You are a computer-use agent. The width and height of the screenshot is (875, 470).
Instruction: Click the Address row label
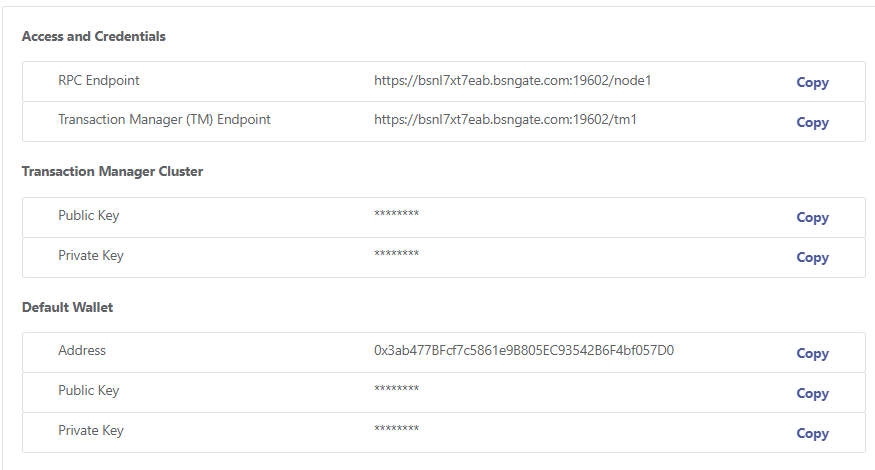[81, 351]
